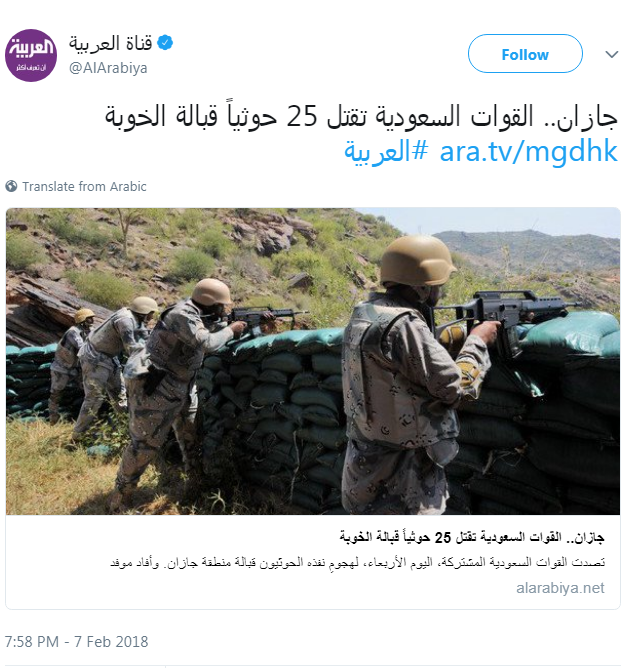Open the @AlArabiya handle link
Image resolution: width=623 pixels, height=668 pixels.
click(x=108, y=68)
